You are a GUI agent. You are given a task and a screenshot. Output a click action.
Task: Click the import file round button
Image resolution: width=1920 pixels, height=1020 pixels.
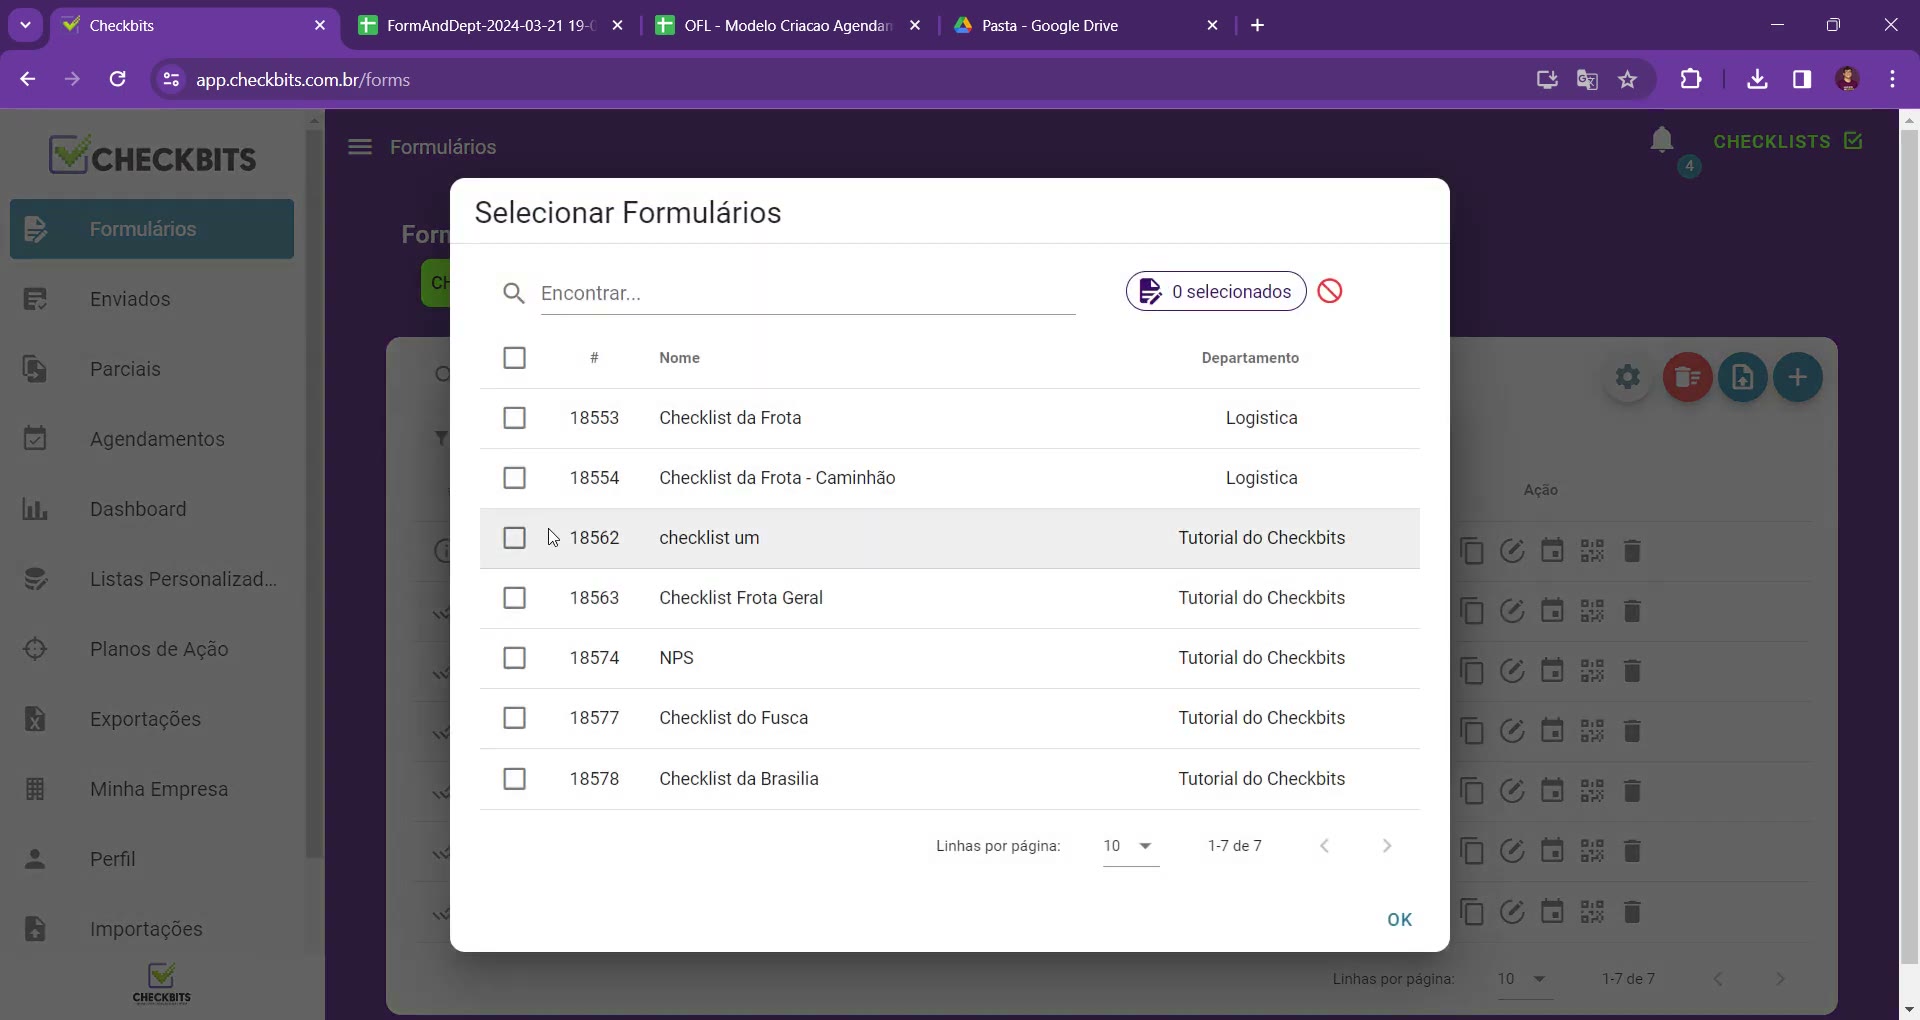[1742, 377]
